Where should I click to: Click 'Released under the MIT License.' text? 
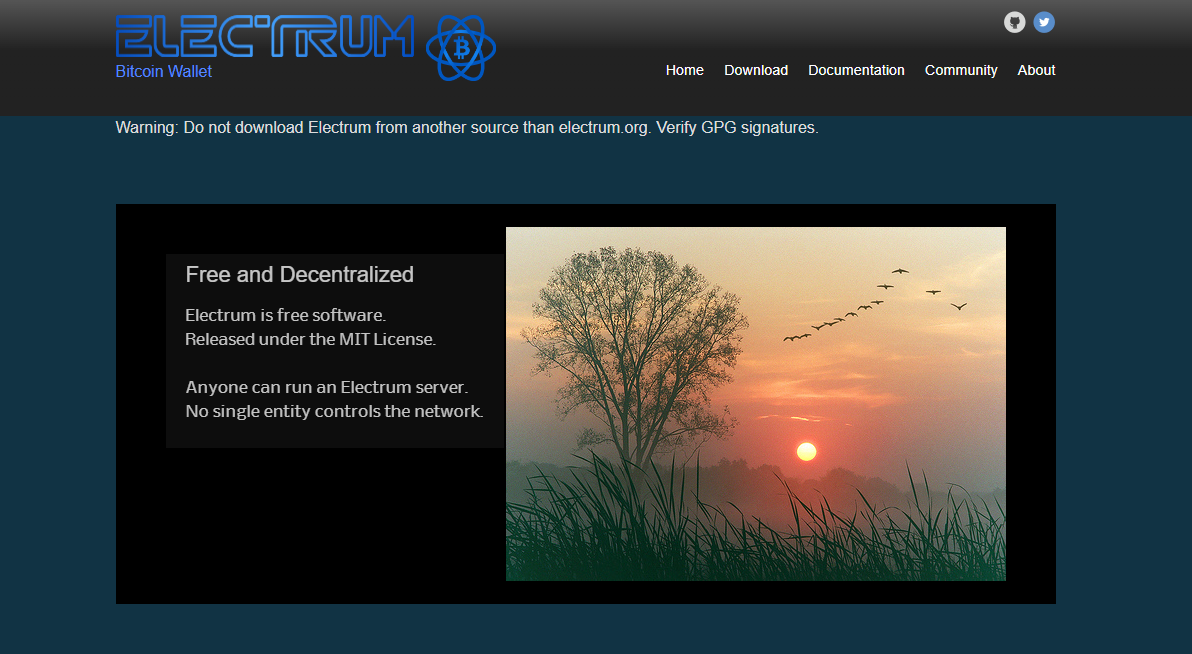pyautogui.click(x=310, y=339)
